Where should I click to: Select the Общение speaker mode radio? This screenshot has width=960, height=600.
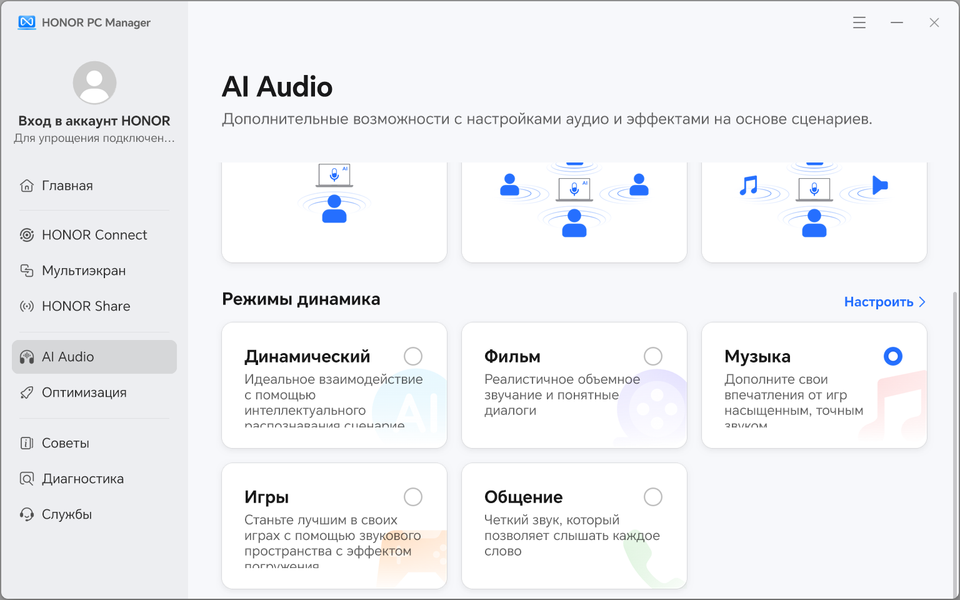pyautogui.click(x=653, y=497)
